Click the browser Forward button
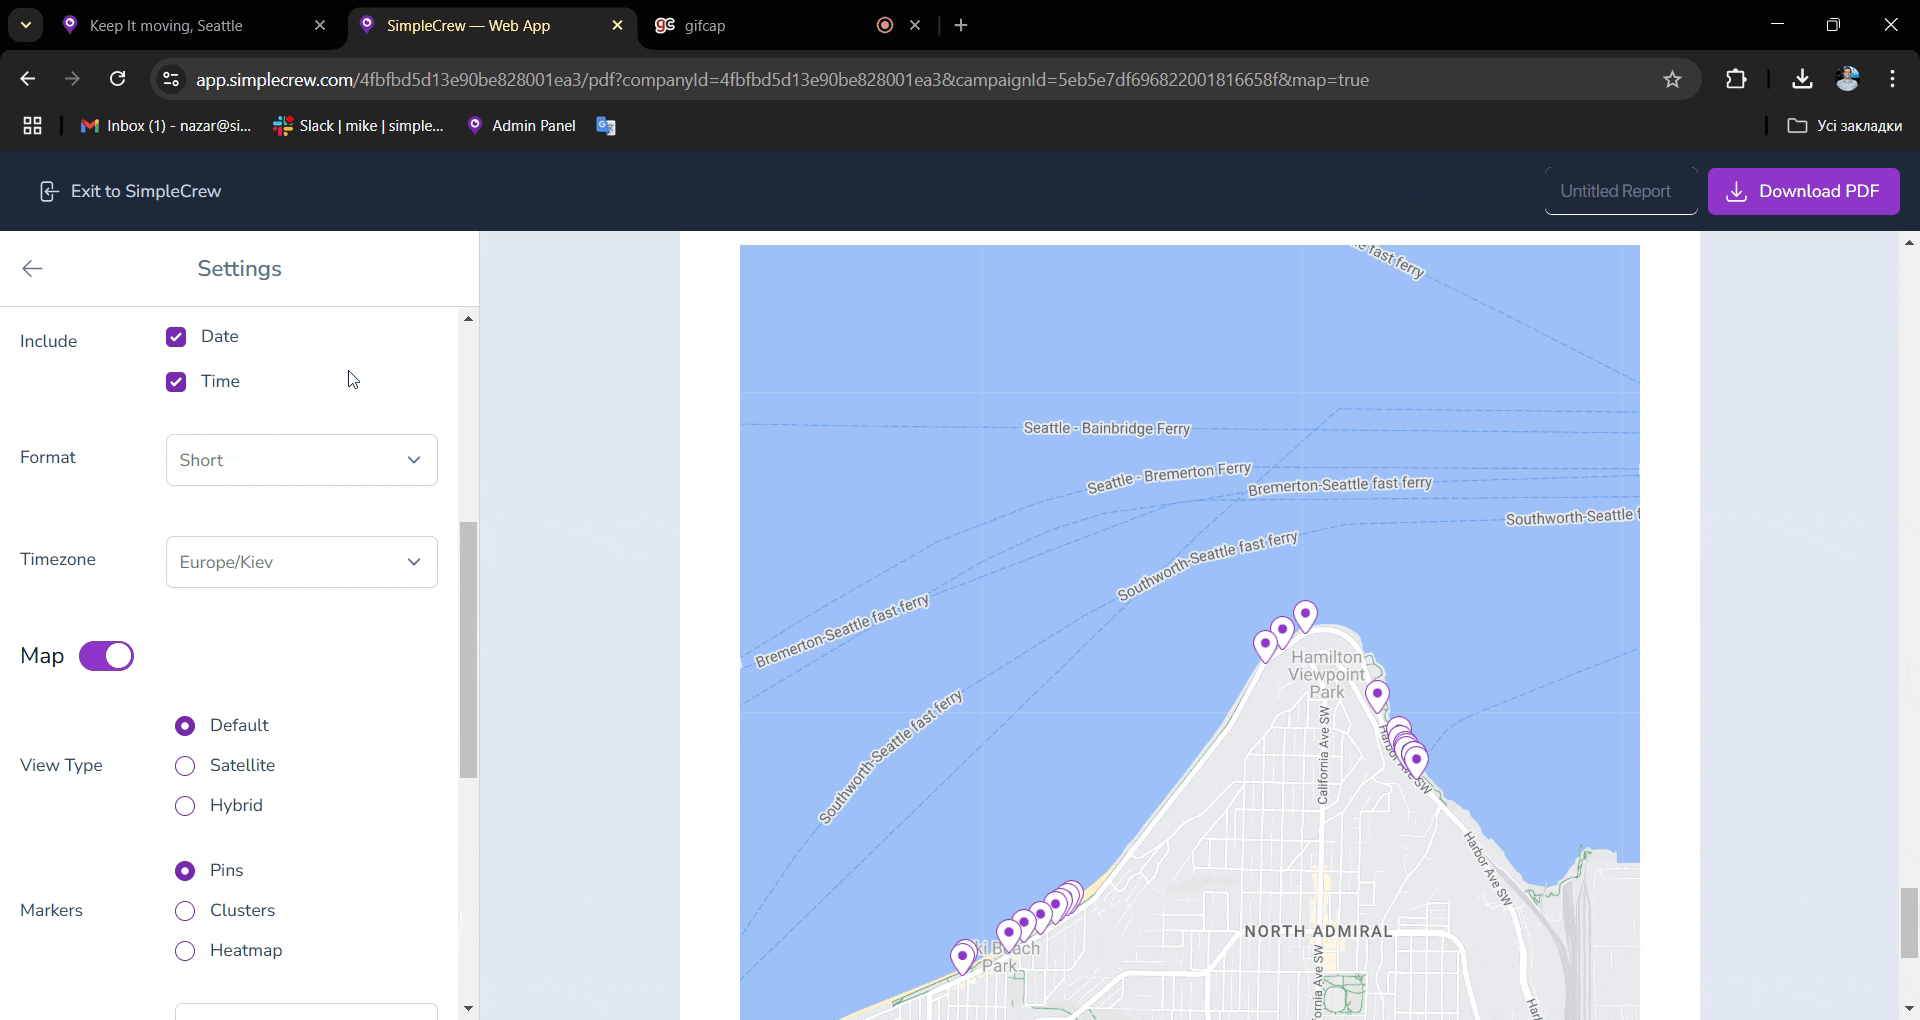 pyautogui.click(x=72, y=79)
